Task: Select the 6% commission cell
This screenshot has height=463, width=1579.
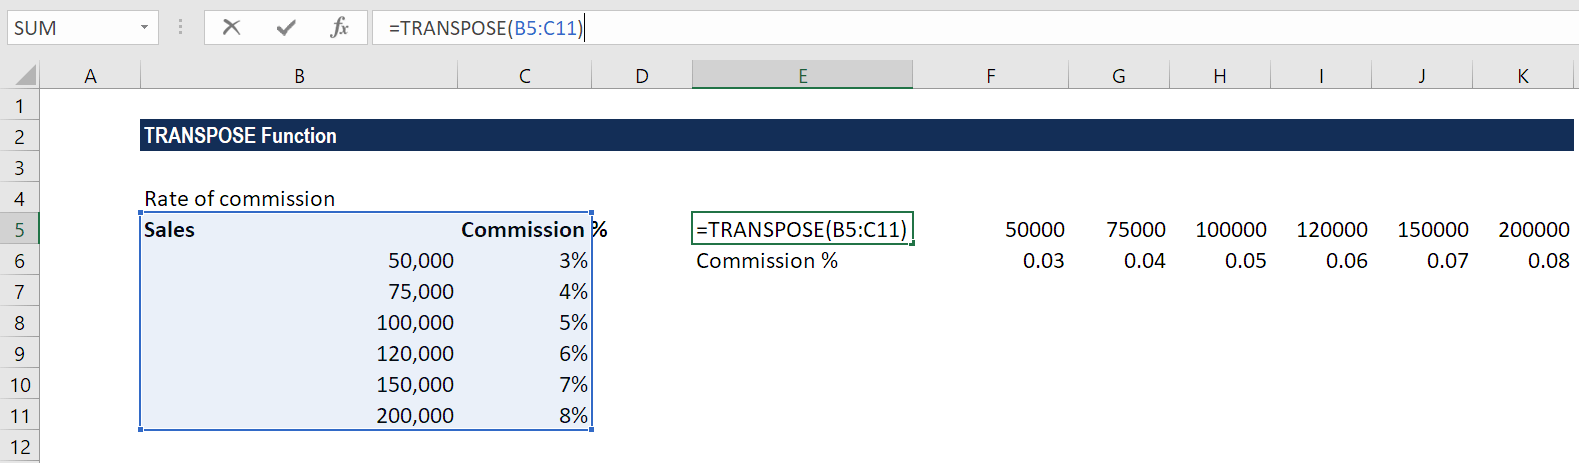Action: pyautogui.click(x=524, y=353)
